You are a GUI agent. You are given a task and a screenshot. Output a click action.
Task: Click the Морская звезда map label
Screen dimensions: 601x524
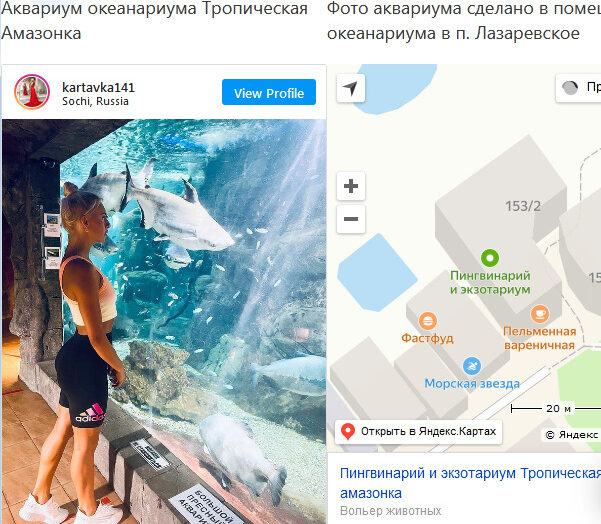(472, 384)
